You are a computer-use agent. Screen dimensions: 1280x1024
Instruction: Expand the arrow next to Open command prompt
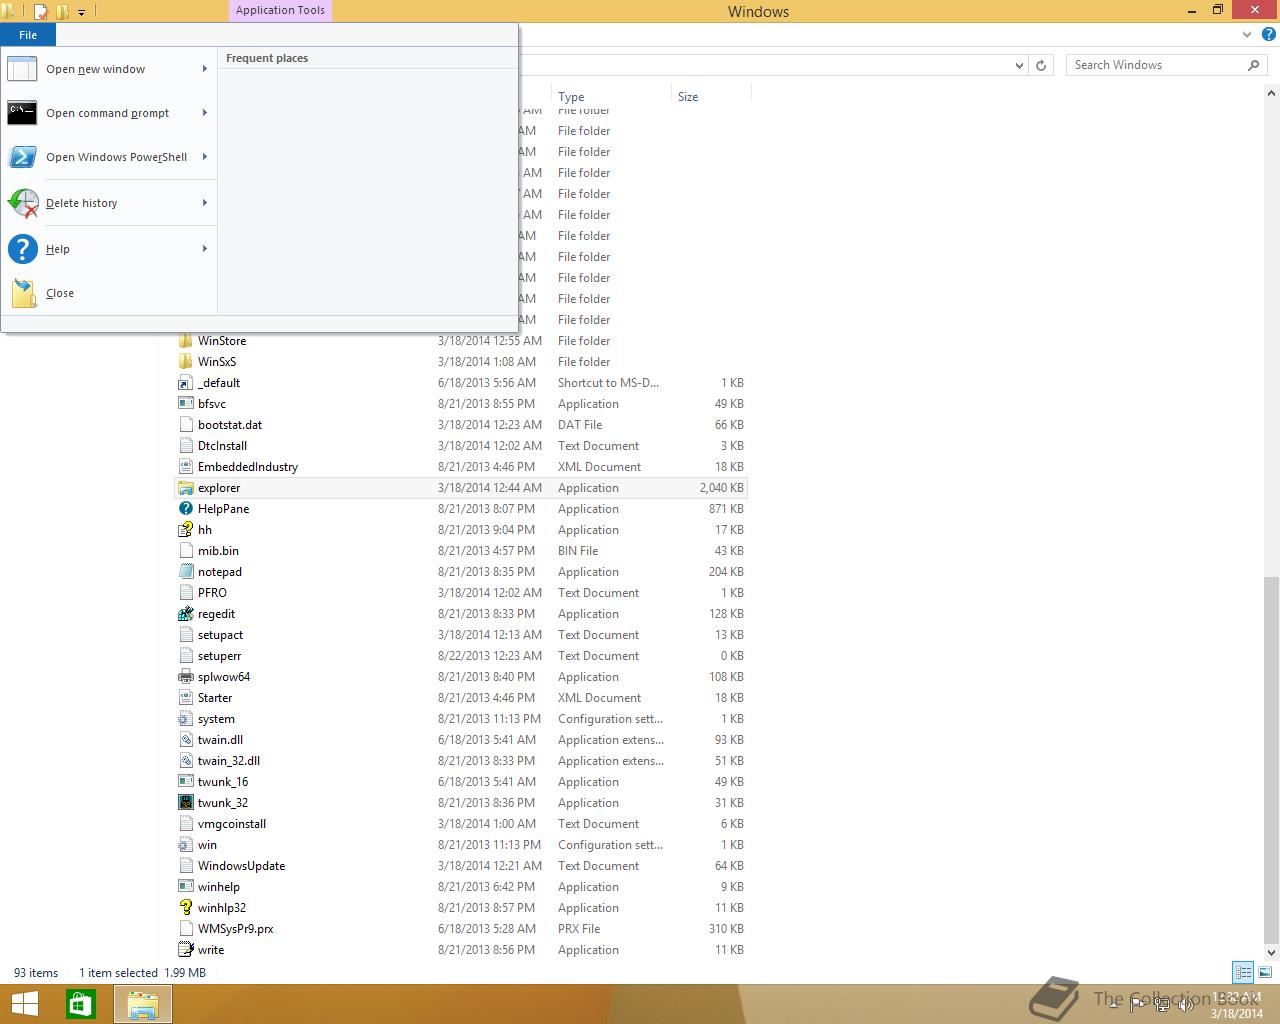(205, 113)
